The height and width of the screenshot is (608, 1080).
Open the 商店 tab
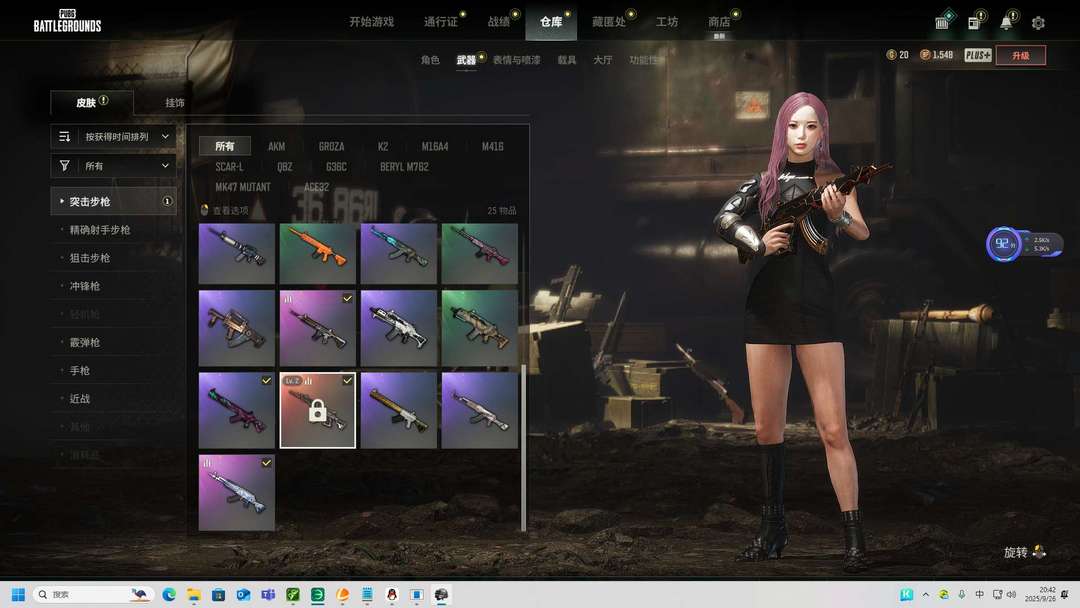click(719, 22)
